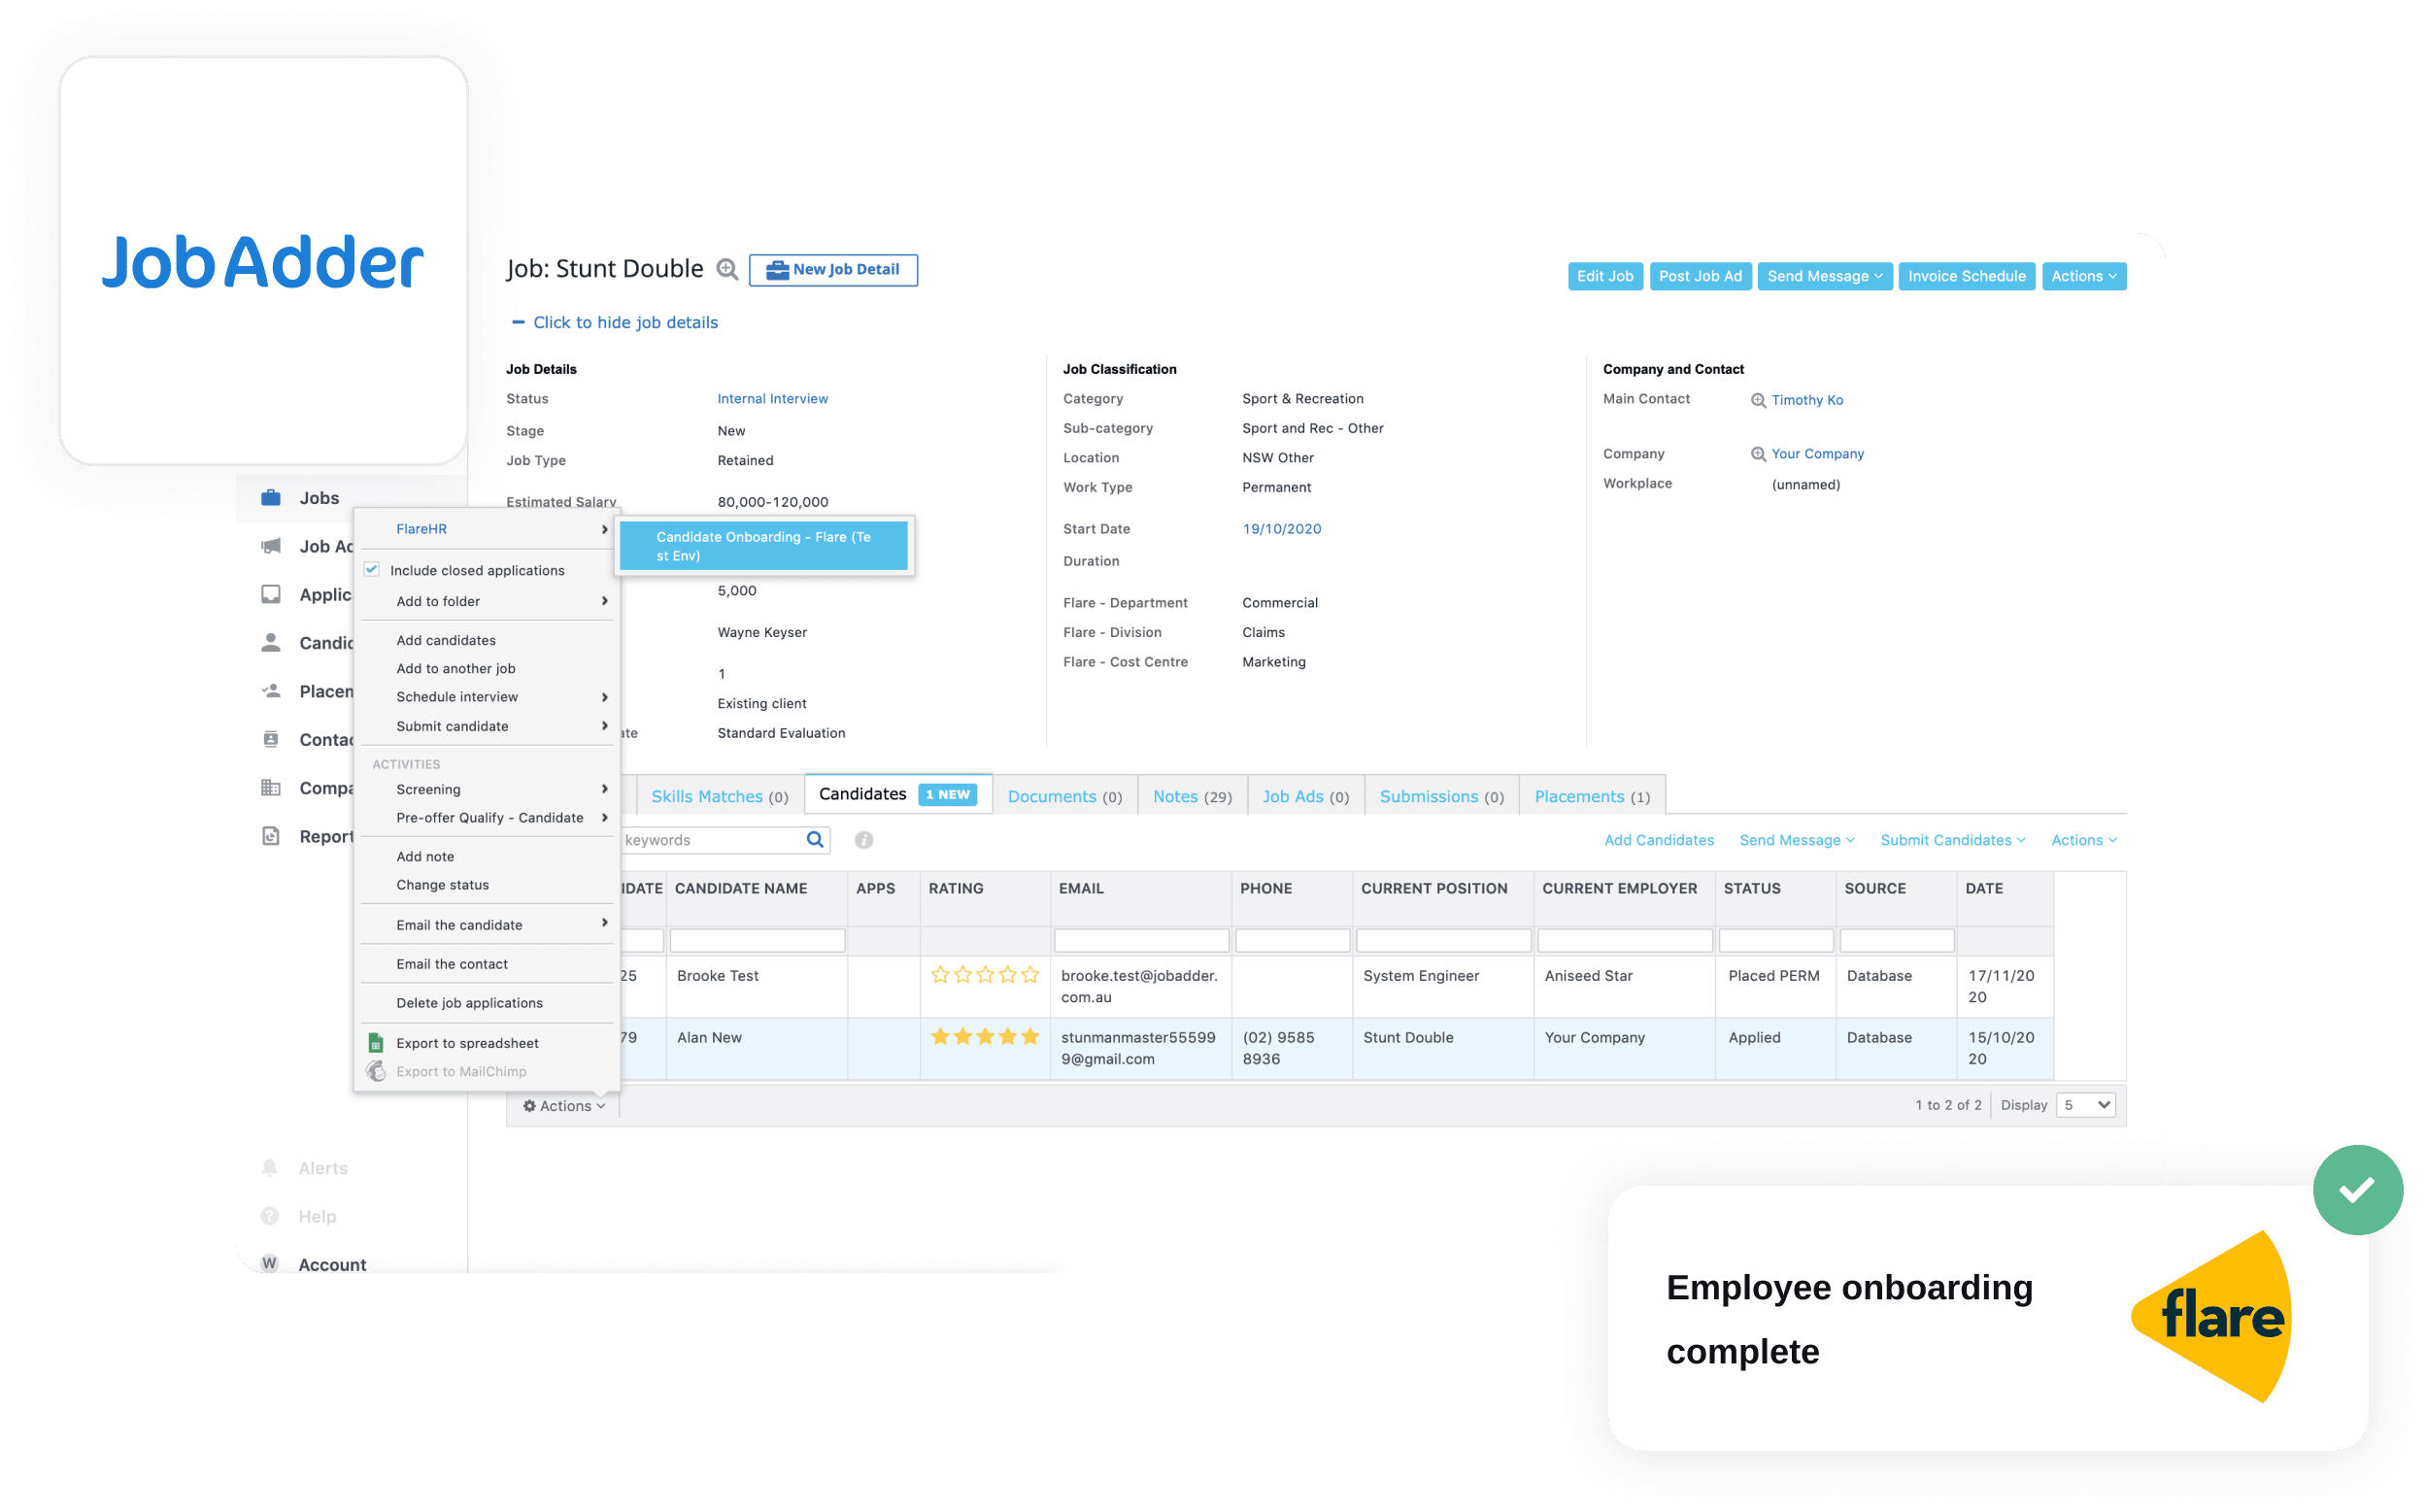Open the top Send Message dropdown button
2427x1512 pixels.
(1824, 276)
